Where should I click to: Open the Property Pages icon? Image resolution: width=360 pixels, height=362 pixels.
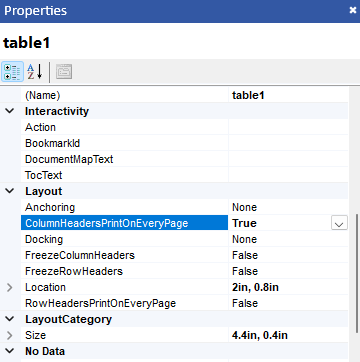64,71
